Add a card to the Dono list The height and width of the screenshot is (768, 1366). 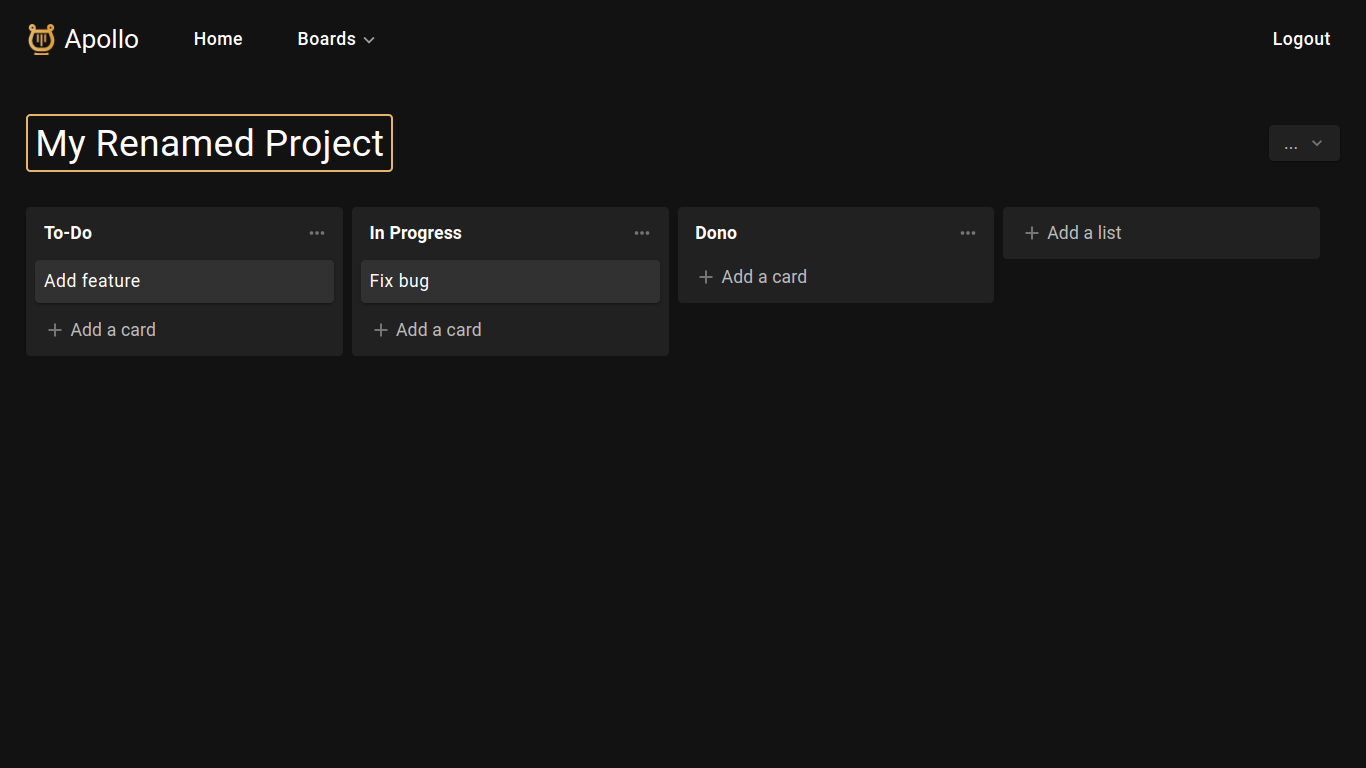coord(753,277)
